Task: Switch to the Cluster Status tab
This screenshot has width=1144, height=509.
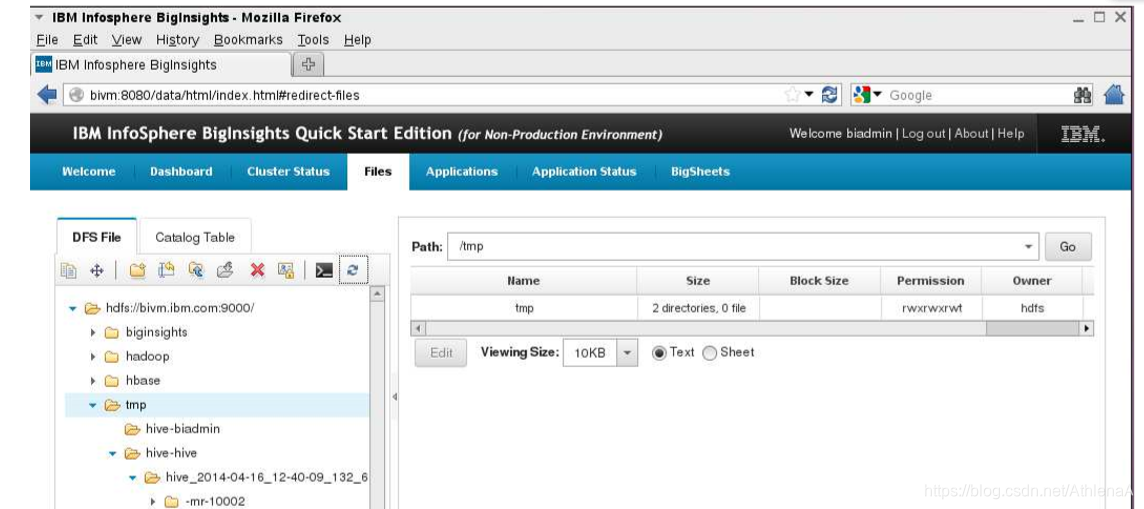Action: tap(288, 171)
